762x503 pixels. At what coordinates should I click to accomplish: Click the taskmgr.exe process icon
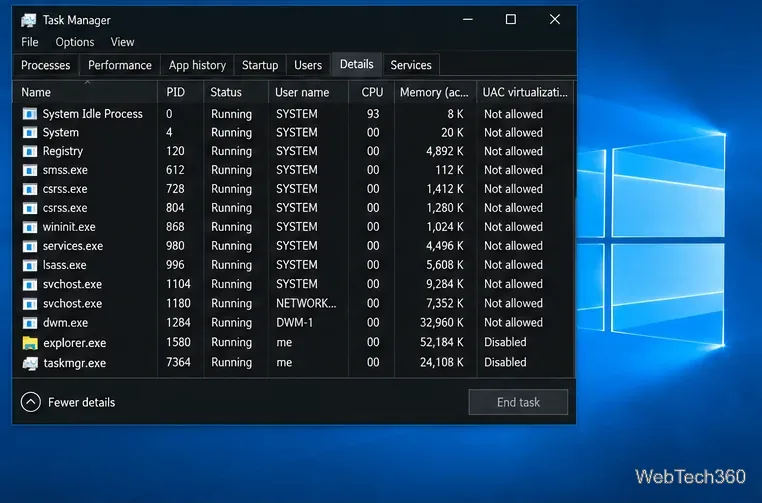(x=30, y=363)
